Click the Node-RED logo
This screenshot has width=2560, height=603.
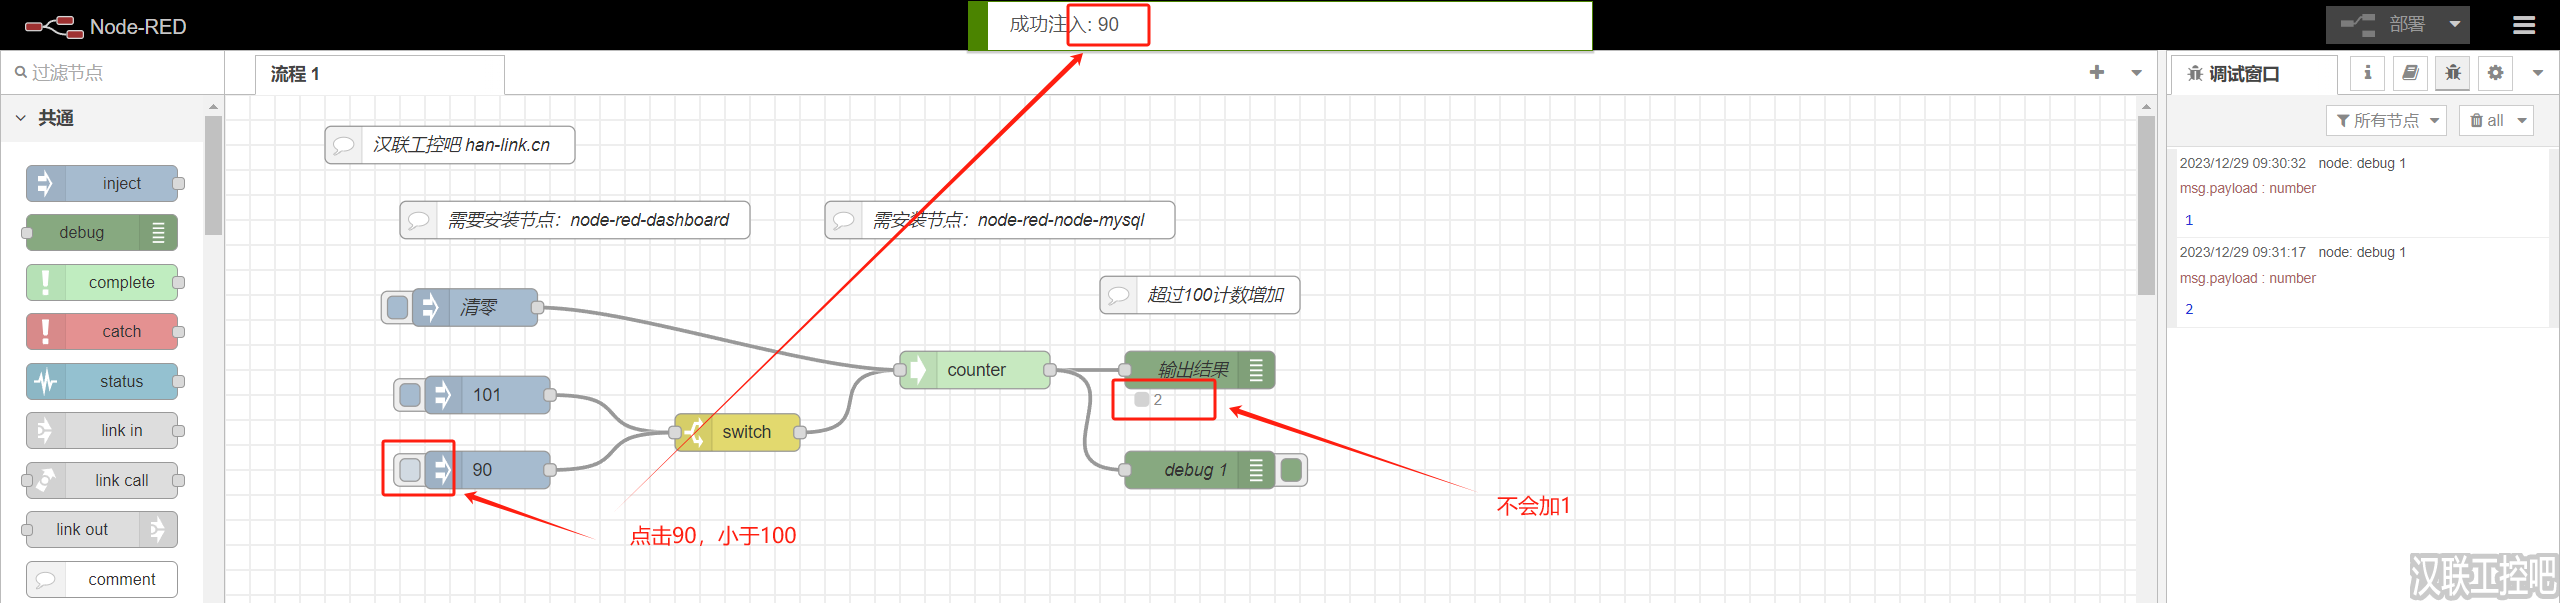tap(106, 26)
